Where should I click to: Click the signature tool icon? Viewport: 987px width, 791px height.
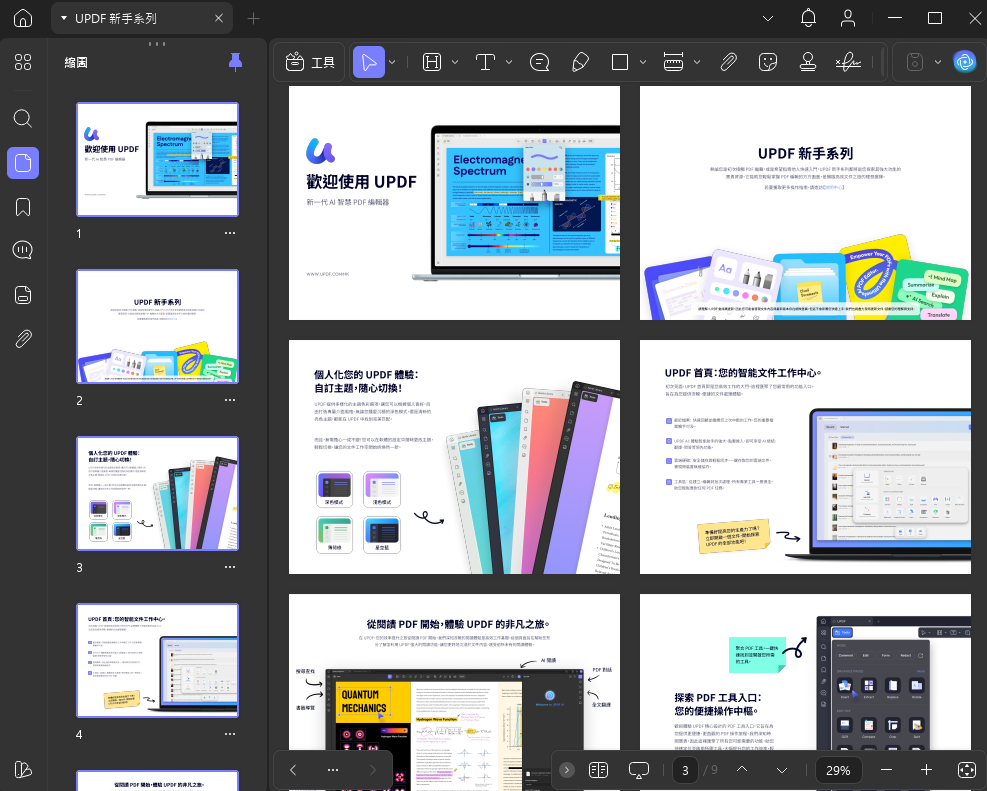pyautogui.click(x=848, y=62)
